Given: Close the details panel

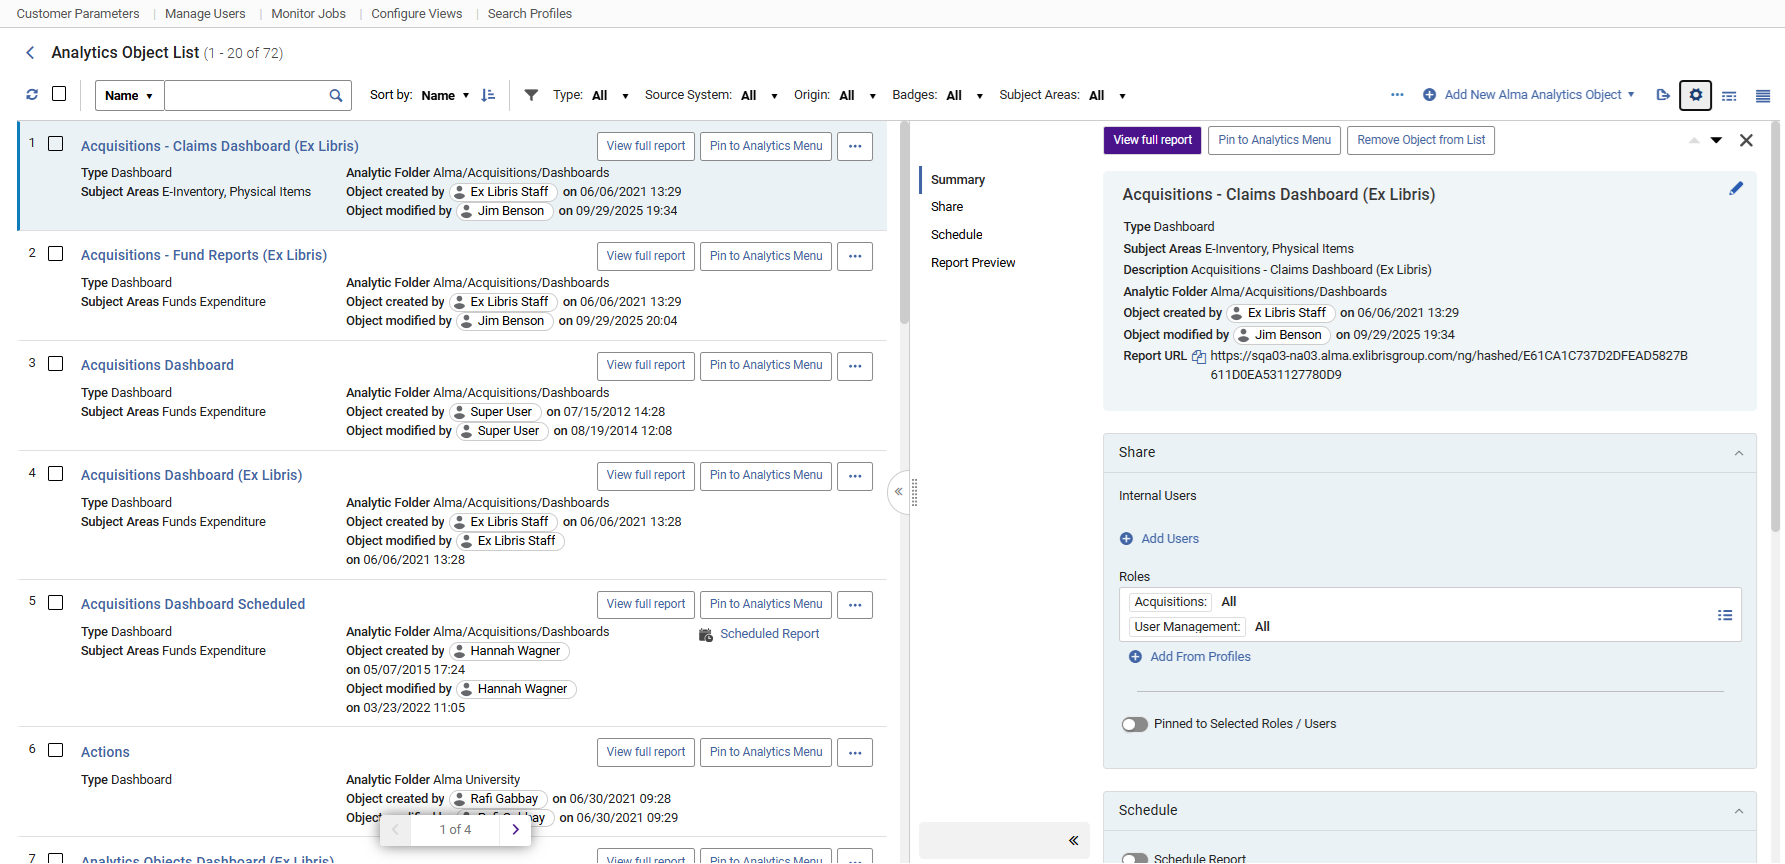Looking at the screenshot, I should pyautogui.click(x=1746, y=141).
